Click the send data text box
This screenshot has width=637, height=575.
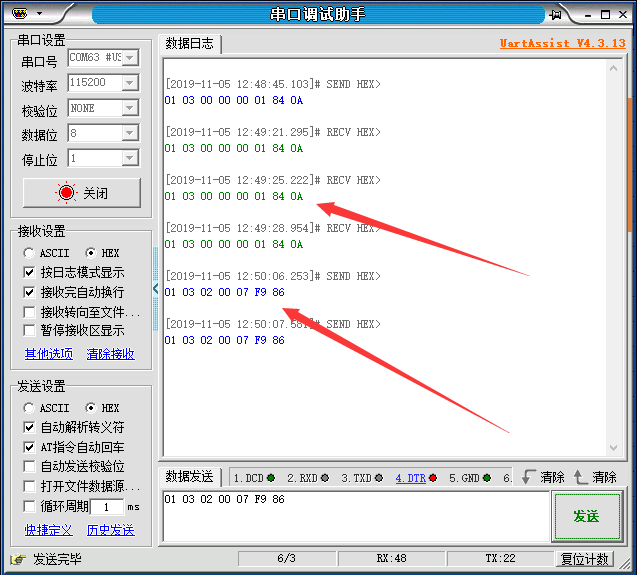[356, 516]
